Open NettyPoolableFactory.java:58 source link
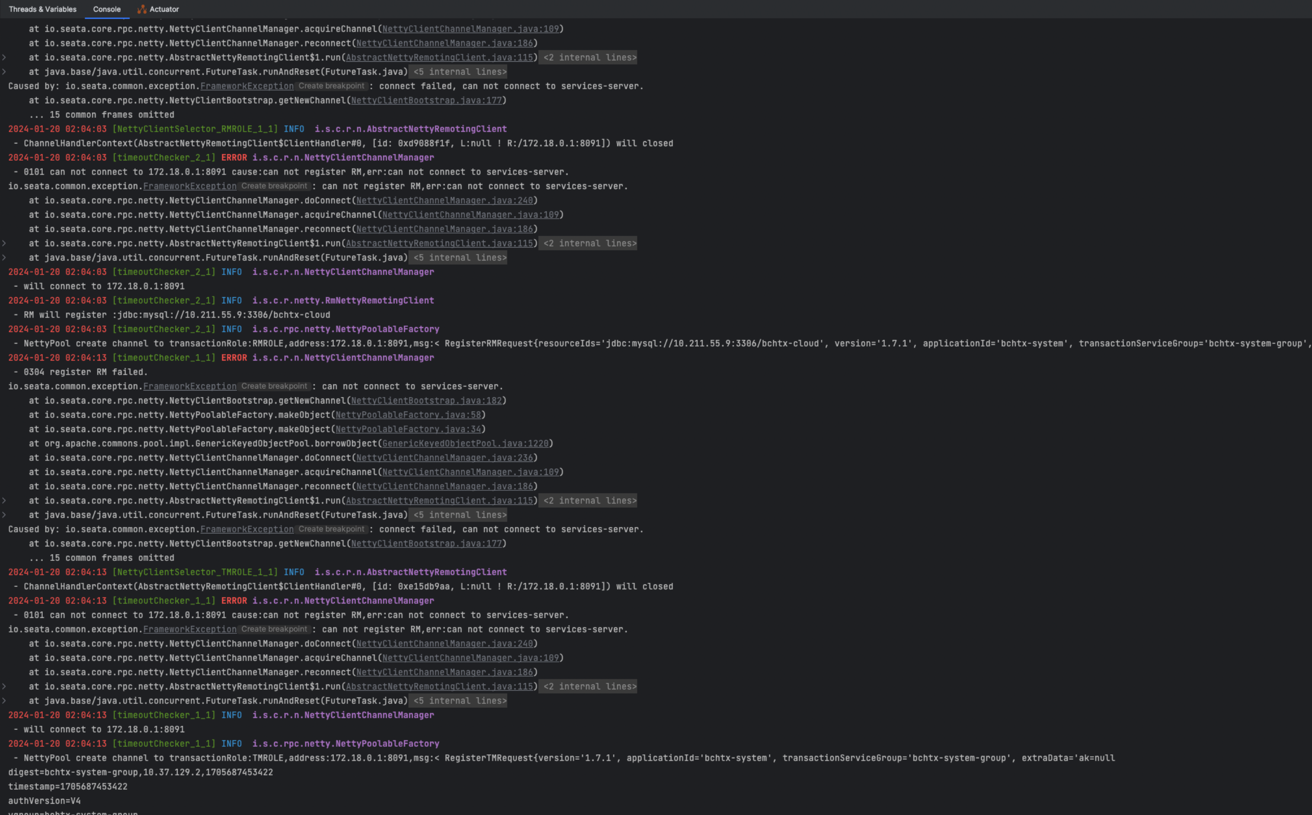 pyautogui.click(x=408, y=415)
